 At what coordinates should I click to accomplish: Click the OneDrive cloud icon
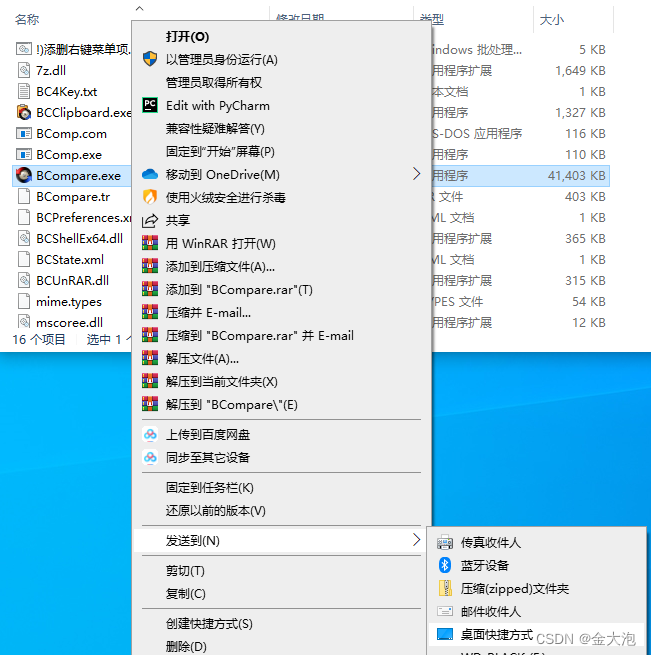coord(150,174)
